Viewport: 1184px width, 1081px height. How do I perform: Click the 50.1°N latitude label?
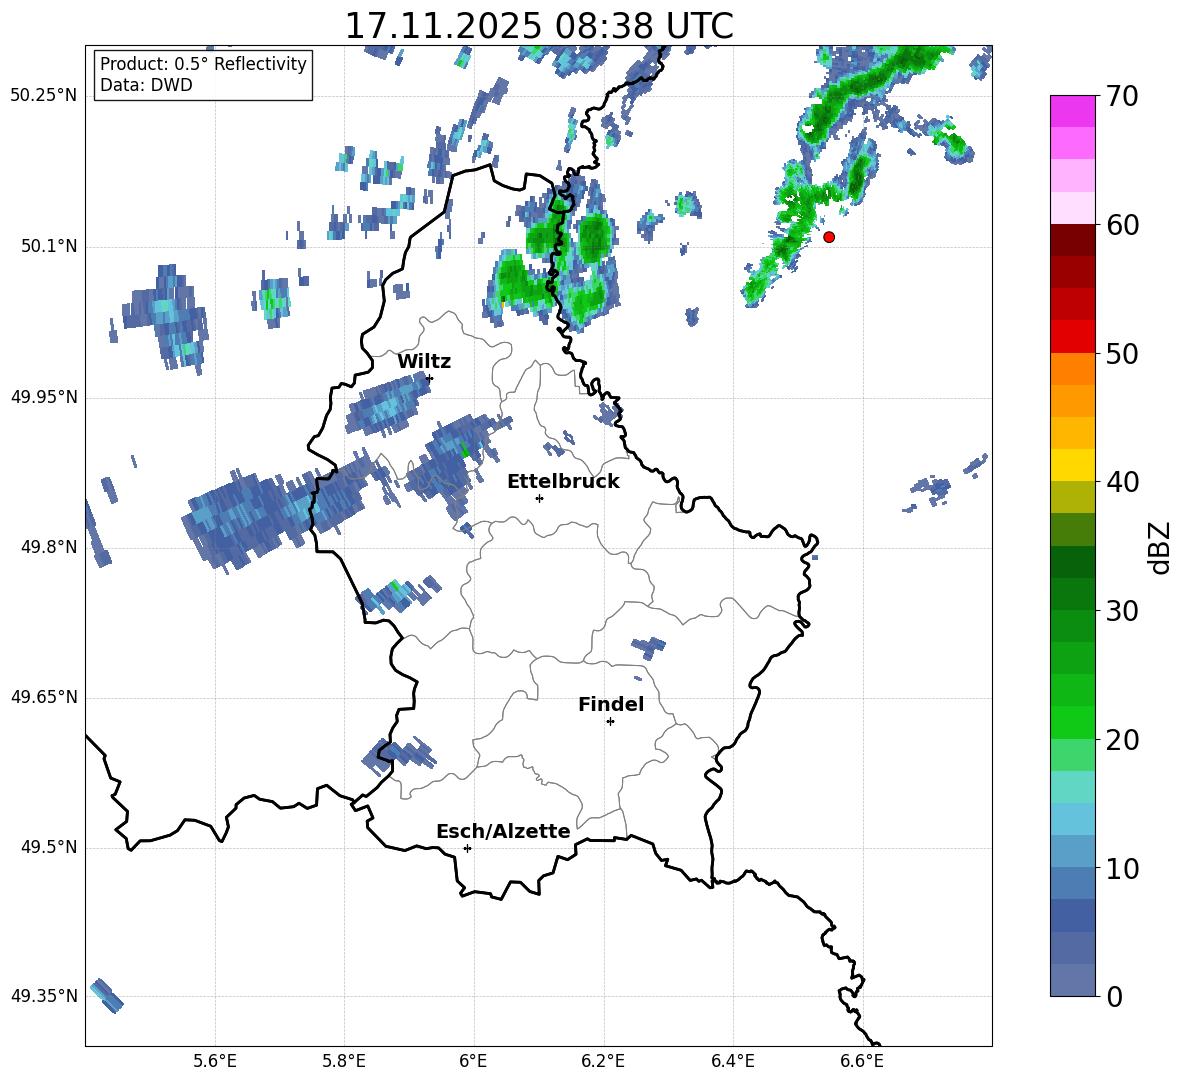pos(49,247)
